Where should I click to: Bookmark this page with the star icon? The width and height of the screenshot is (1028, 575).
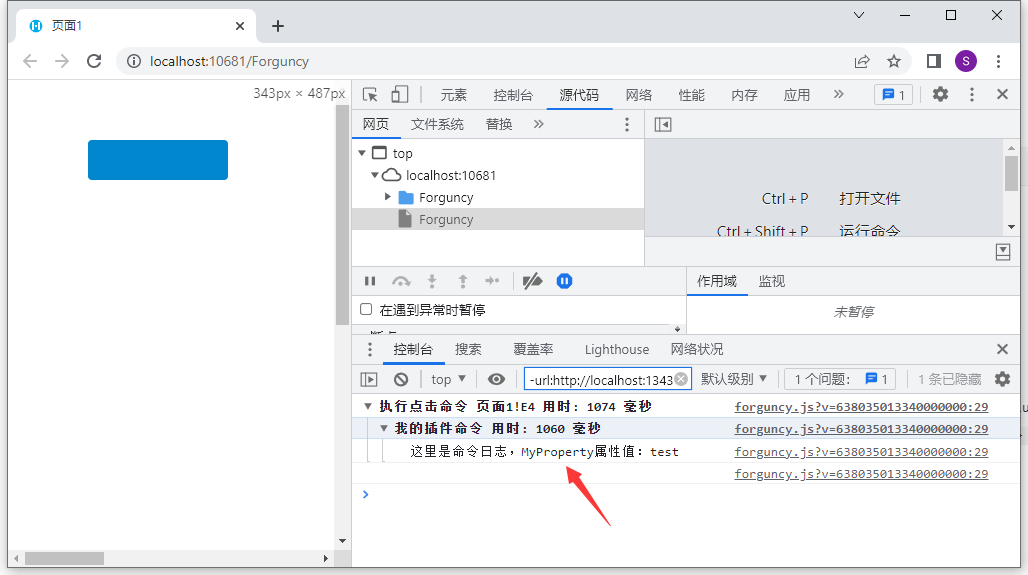[894, 61]
